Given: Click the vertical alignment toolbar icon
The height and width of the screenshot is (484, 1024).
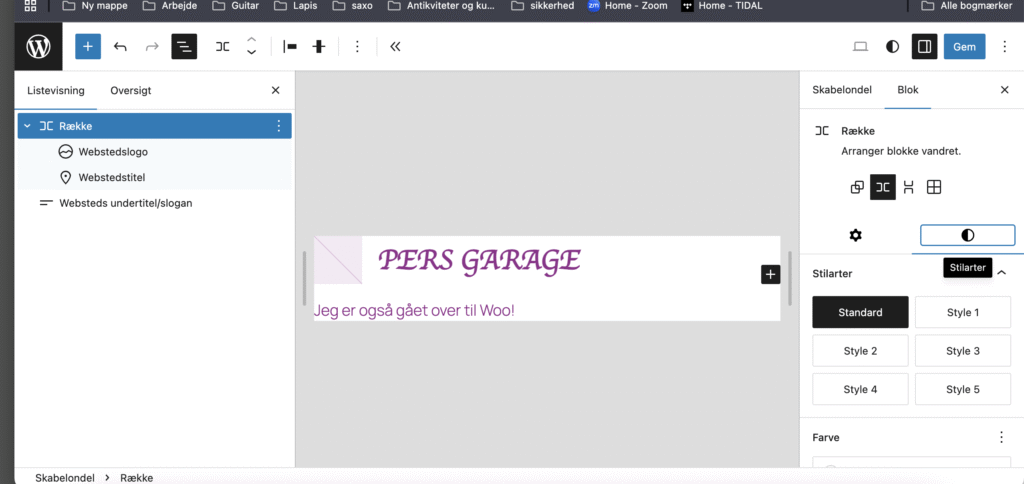Looking at the screenshot, I should coord(319,46).
